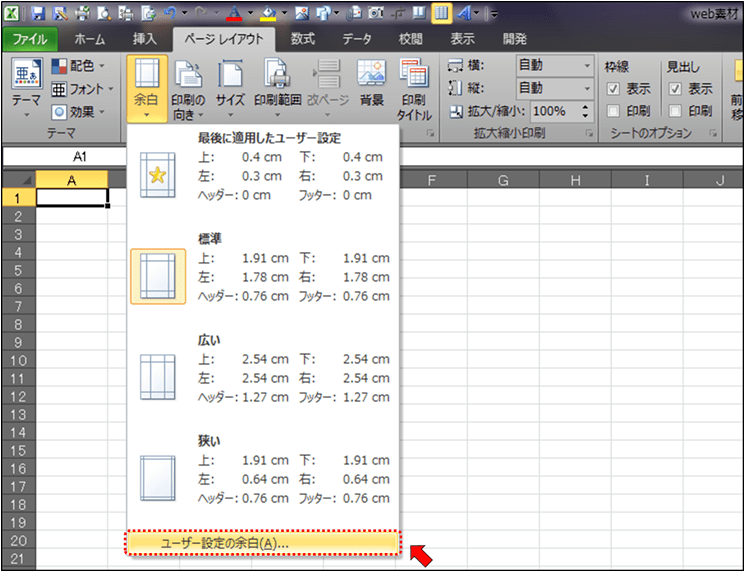Click the Redo arrow icon

(x=201, y=13)
